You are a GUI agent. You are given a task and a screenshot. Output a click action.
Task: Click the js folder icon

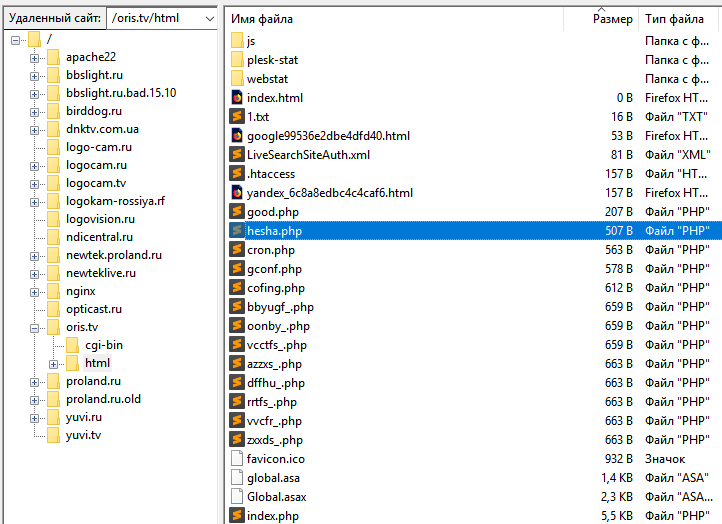237,41
